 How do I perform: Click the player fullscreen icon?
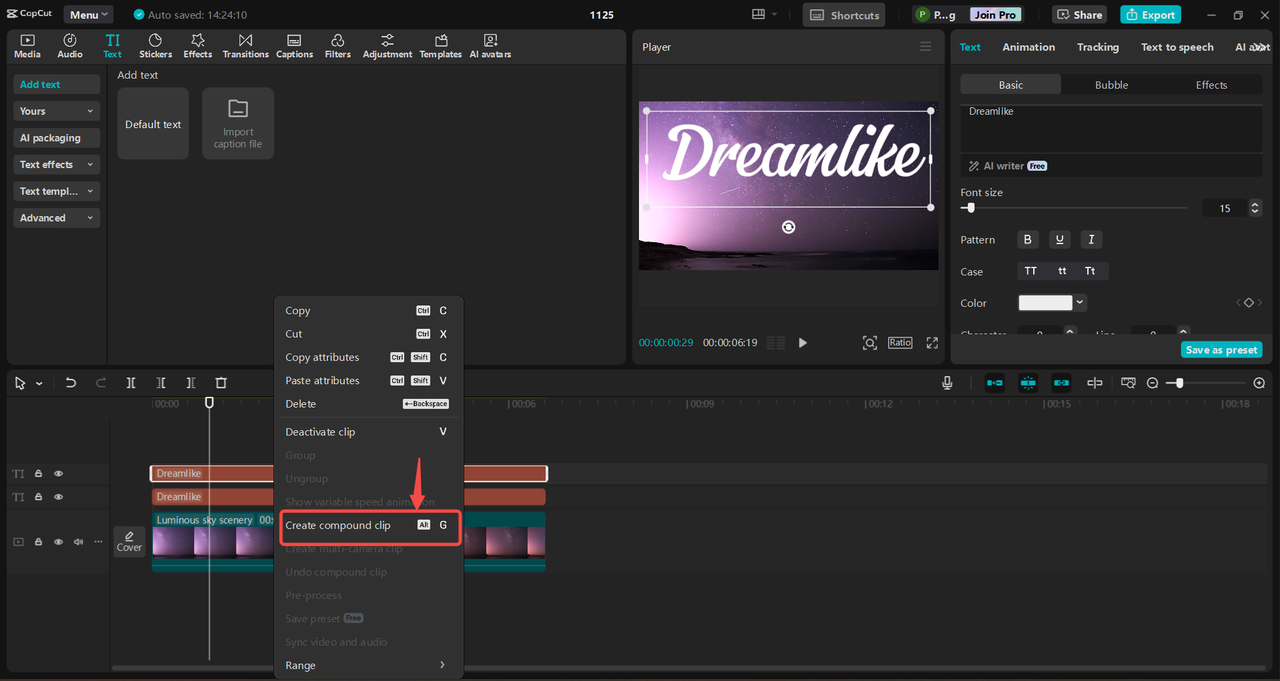932,342
